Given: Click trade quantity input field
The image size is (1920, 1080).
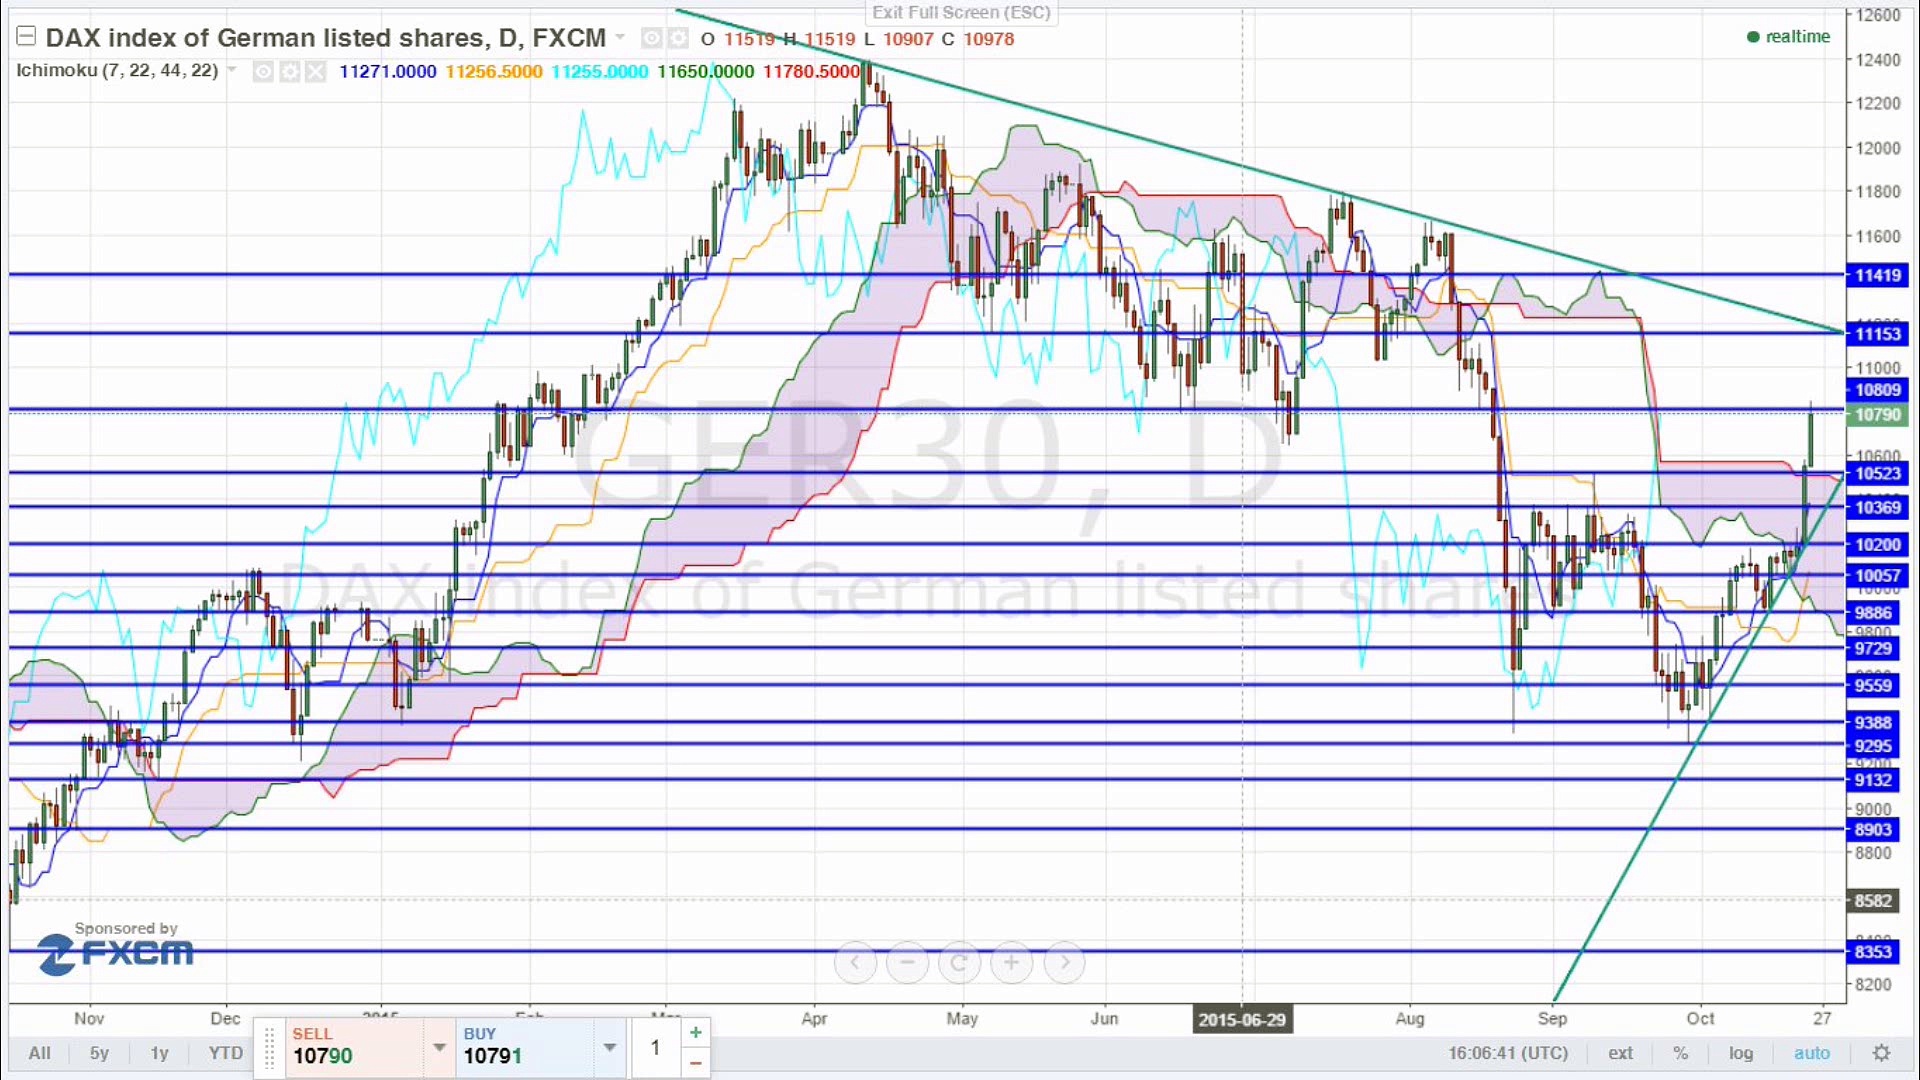Looking at the screenshot, I should pos(655,1047).
